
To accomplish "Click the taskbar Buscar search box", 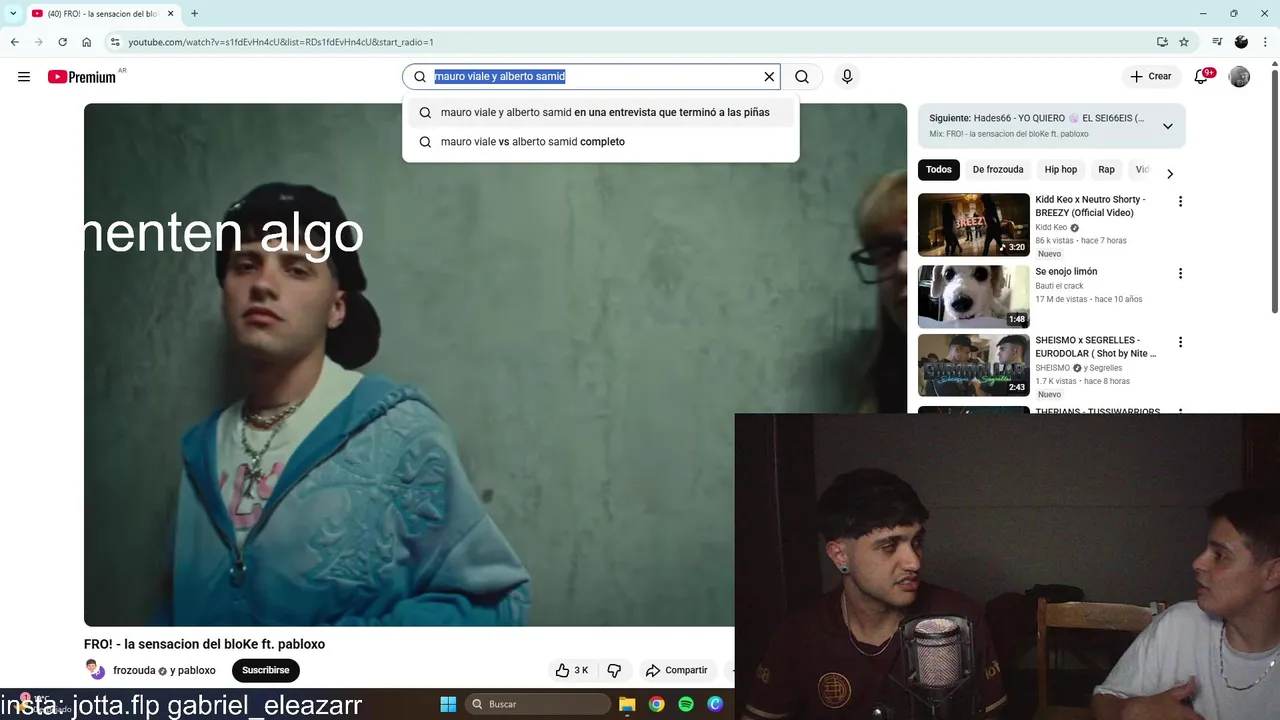I will [x=538, y=704].
